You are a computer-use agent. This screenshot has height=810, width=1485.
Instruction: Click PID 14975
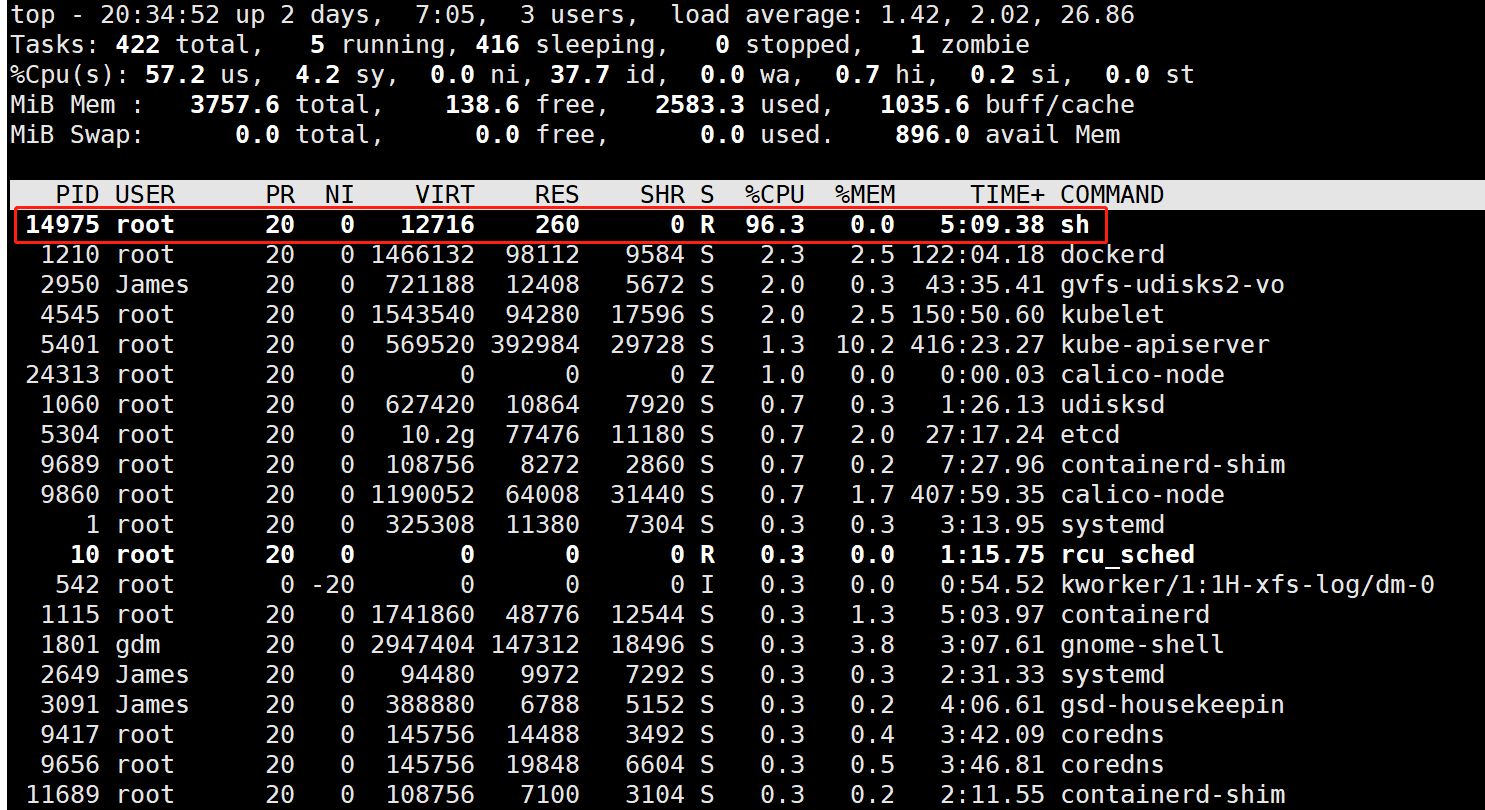click(63, 224)
